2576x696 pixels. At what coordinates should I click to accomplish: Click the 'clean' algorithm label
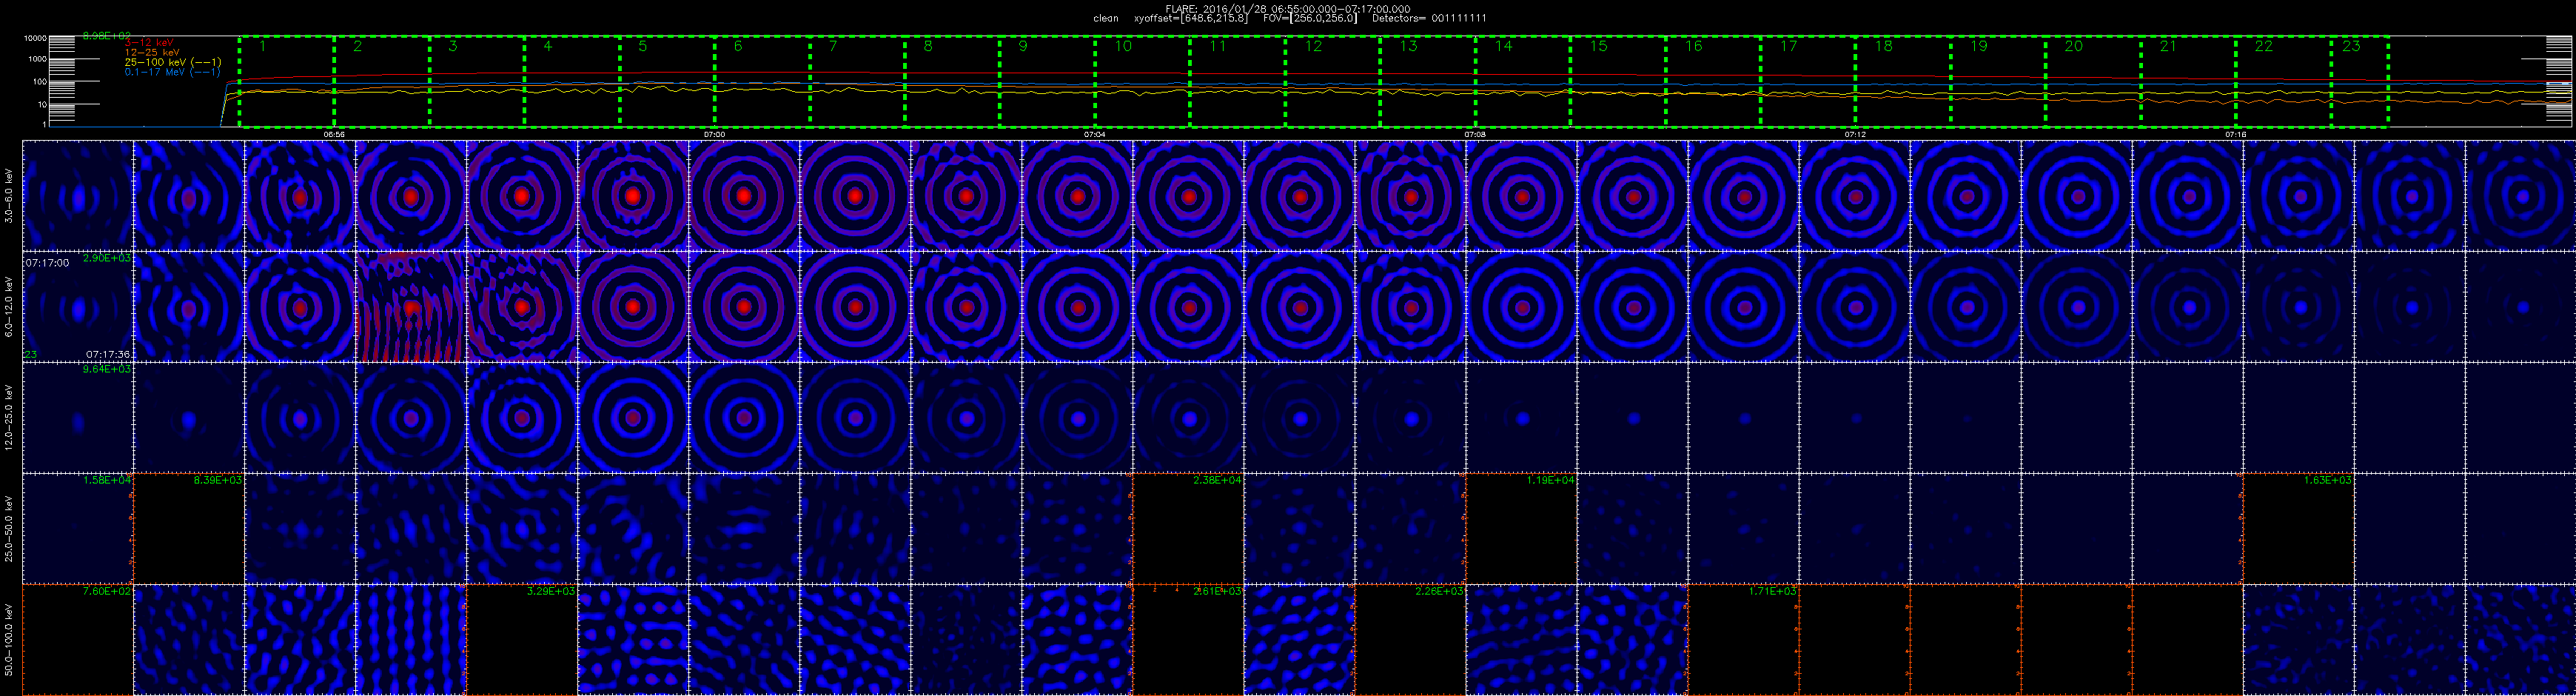tap(1106, 18)
